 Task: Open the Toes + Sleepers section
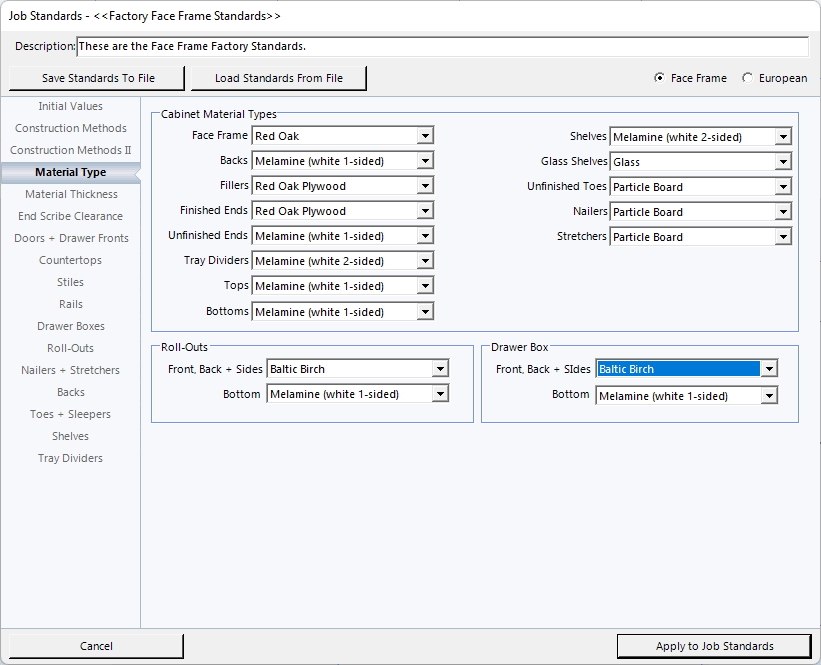tap(71, 414)
